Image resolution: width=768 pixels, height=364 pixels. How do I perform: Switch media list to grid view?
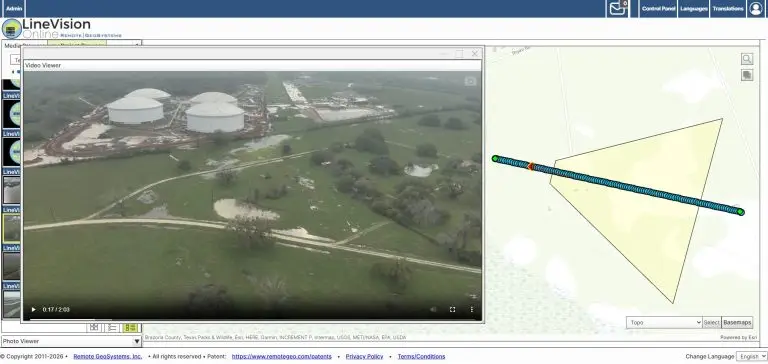(94, 327)
